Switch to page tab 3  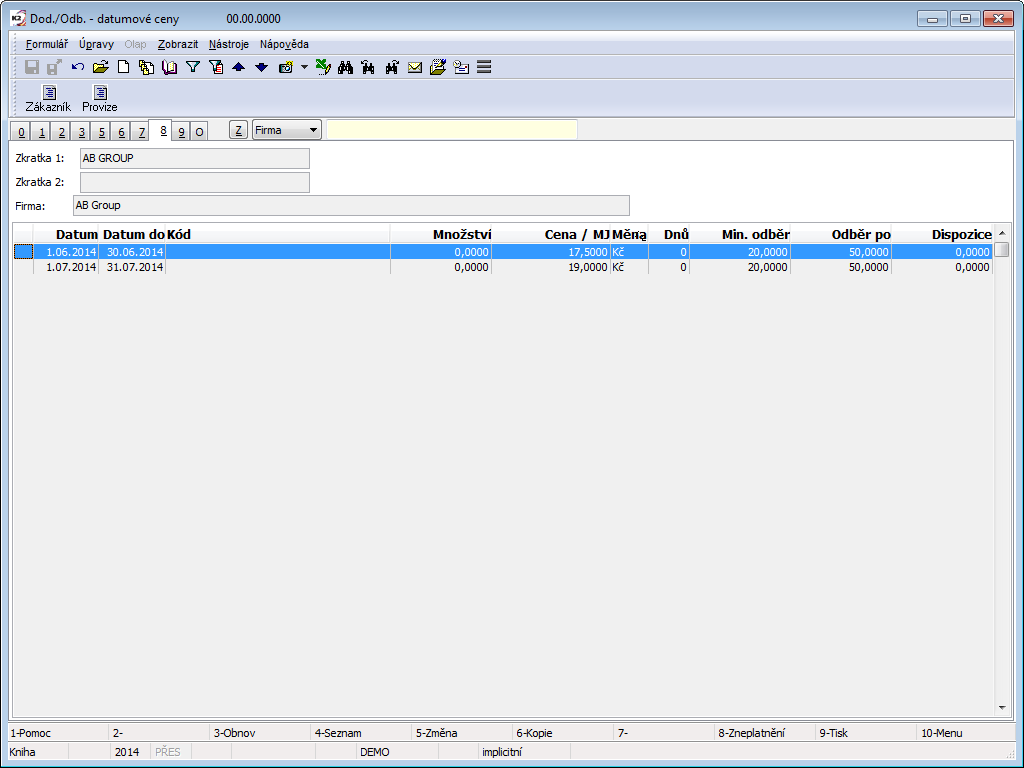(x=82, y=132)
